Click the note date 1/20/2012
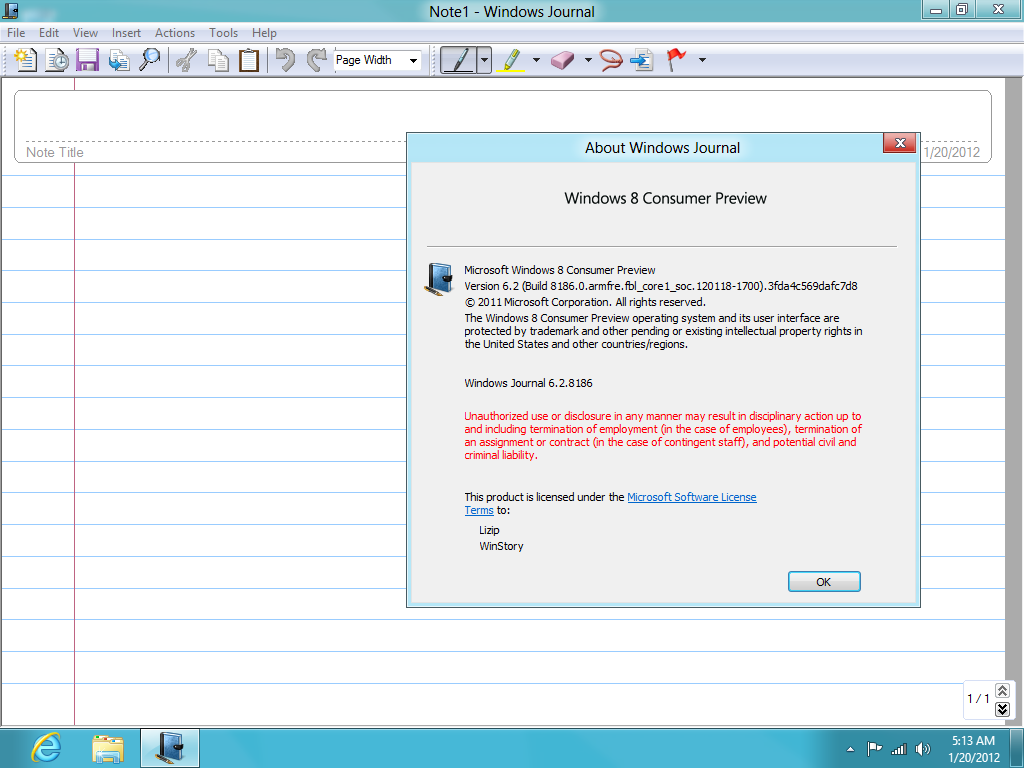 tap(952, 152)
